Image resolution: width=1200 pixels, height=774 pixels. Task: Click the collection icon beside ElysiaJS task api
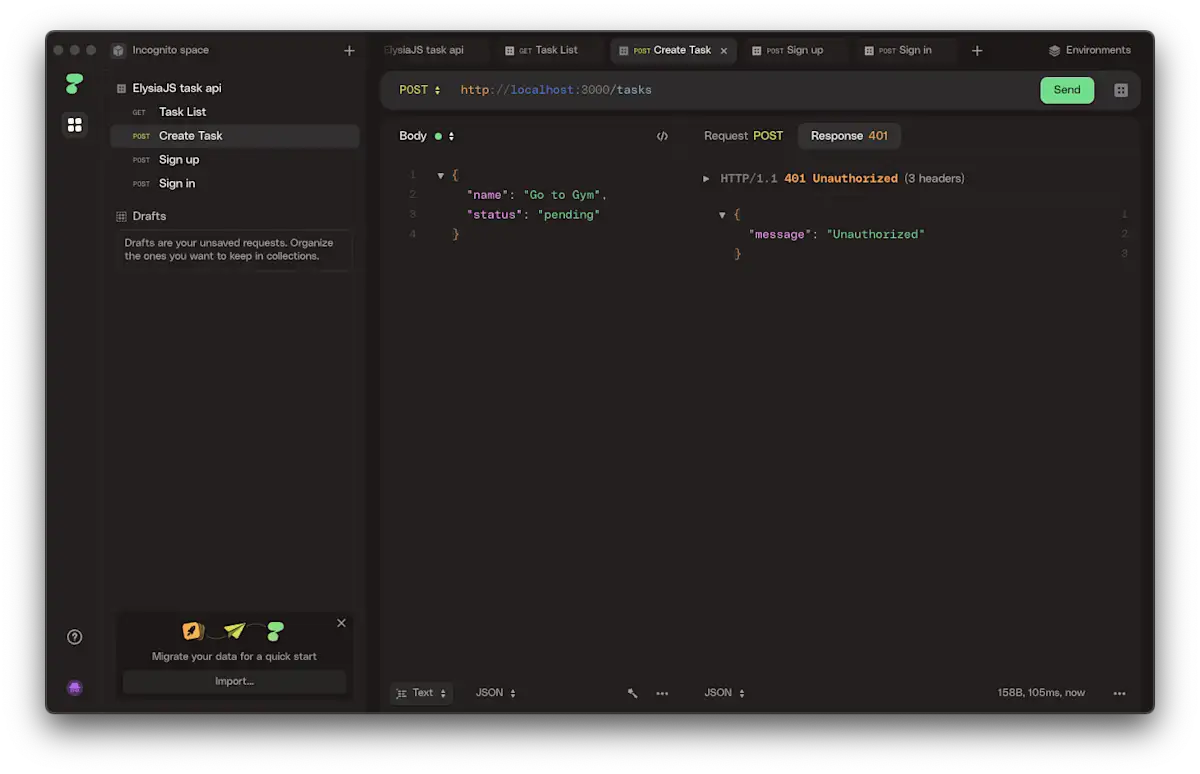point(122,88)
